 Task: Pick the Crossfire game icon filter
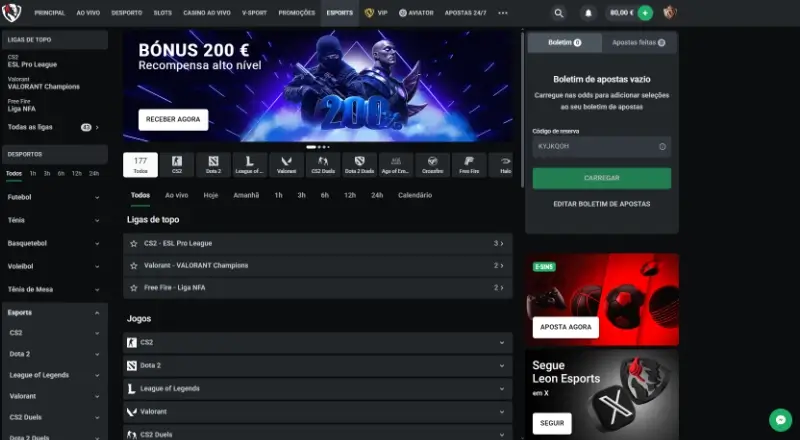click(x=432, y=164)
